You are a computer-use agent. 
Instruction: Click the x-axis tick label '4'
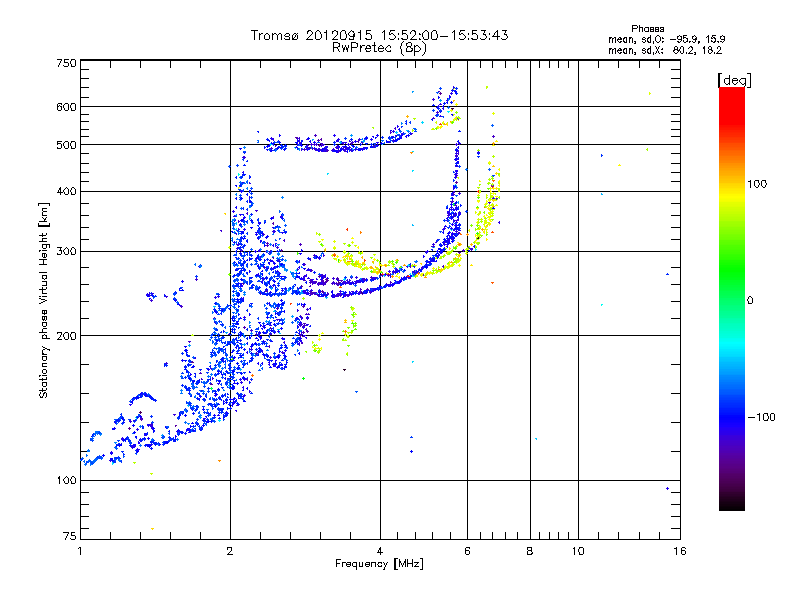[380, 551]
